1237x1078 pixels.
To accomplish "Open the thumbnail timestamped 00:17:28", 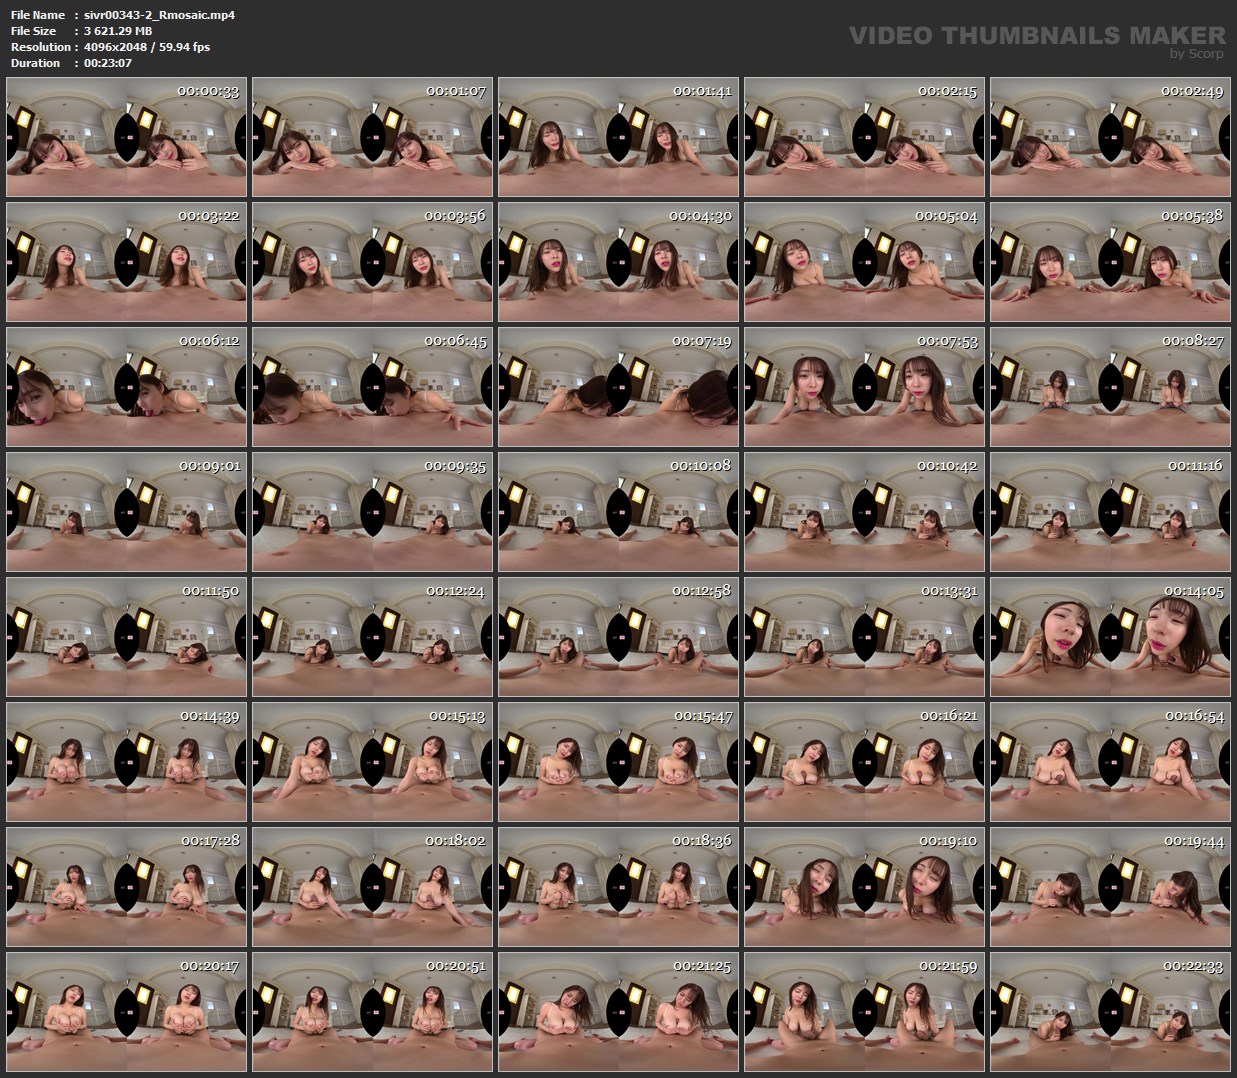I will point(126,887).
